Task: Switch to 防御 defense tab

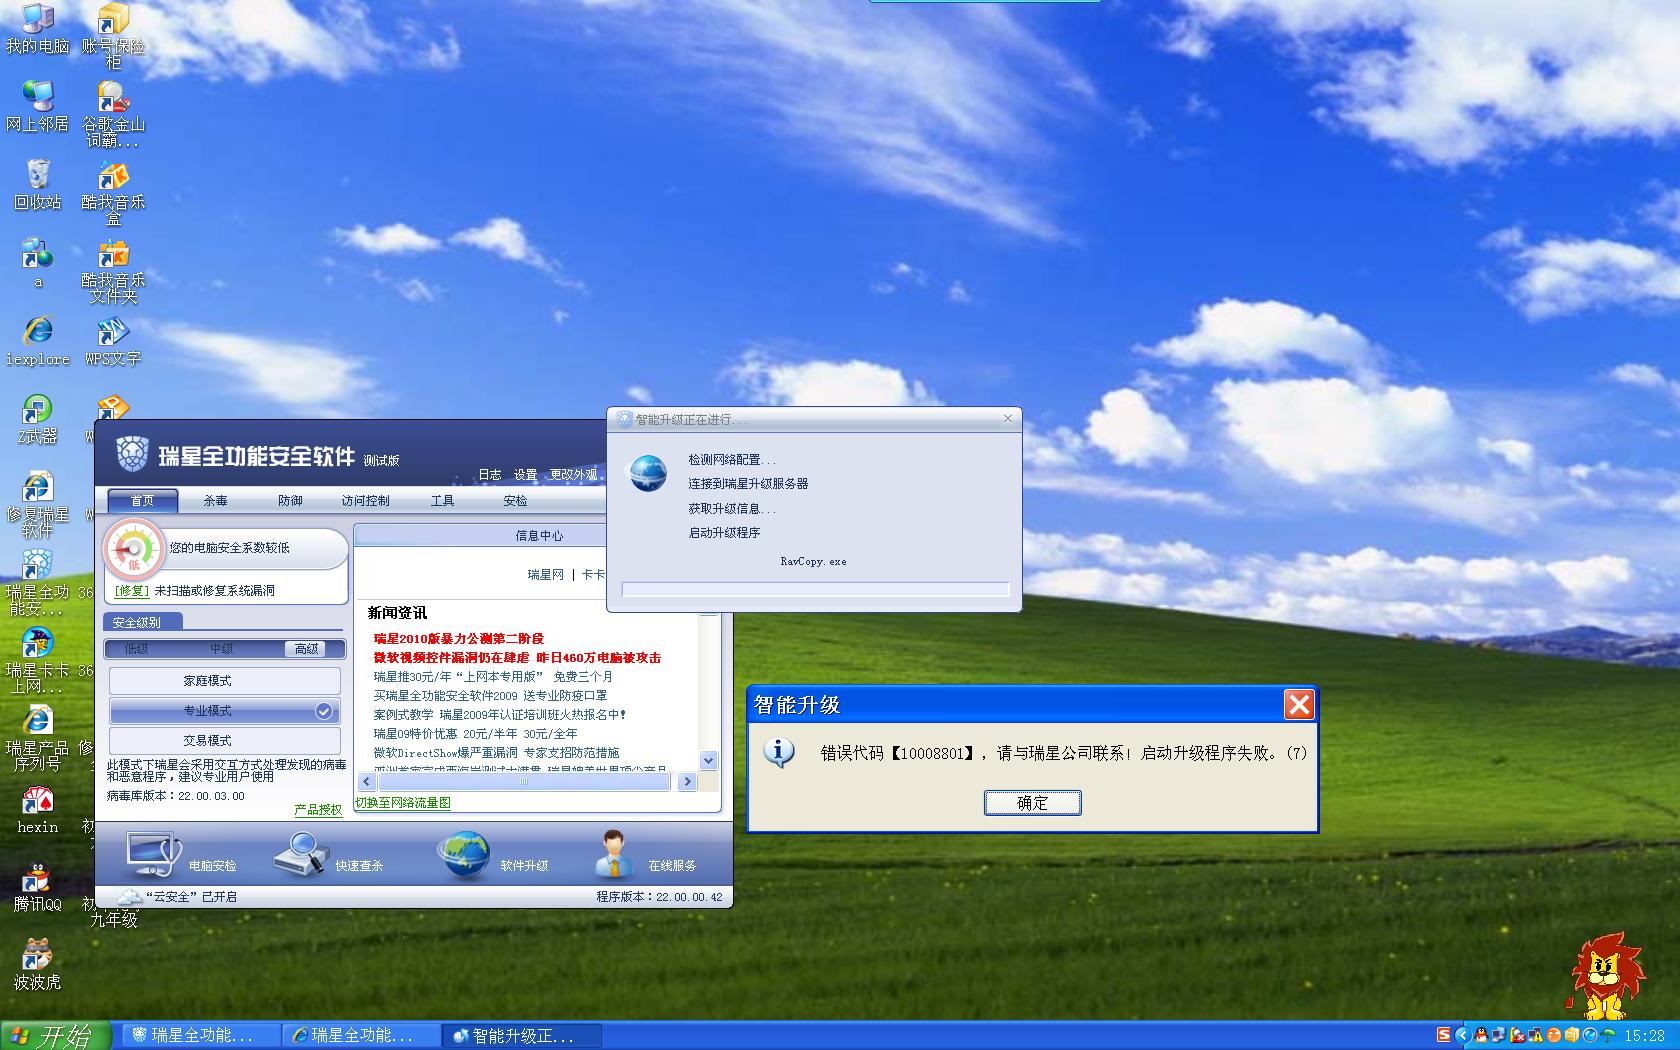Action: click(290, 500)
